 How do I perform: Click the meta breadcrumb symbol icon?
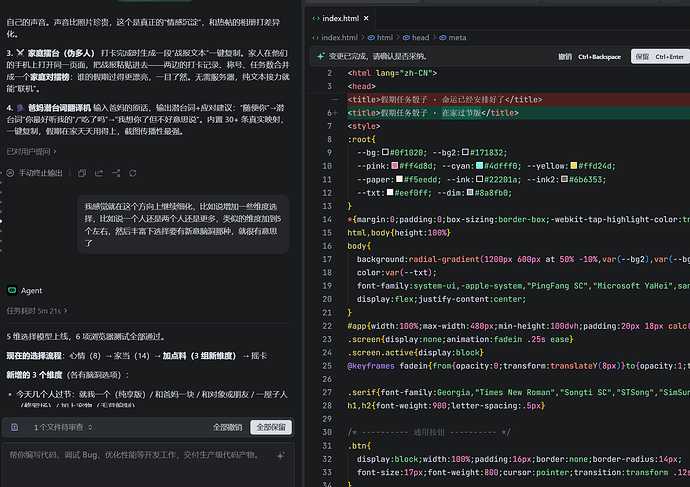point(443,38)
